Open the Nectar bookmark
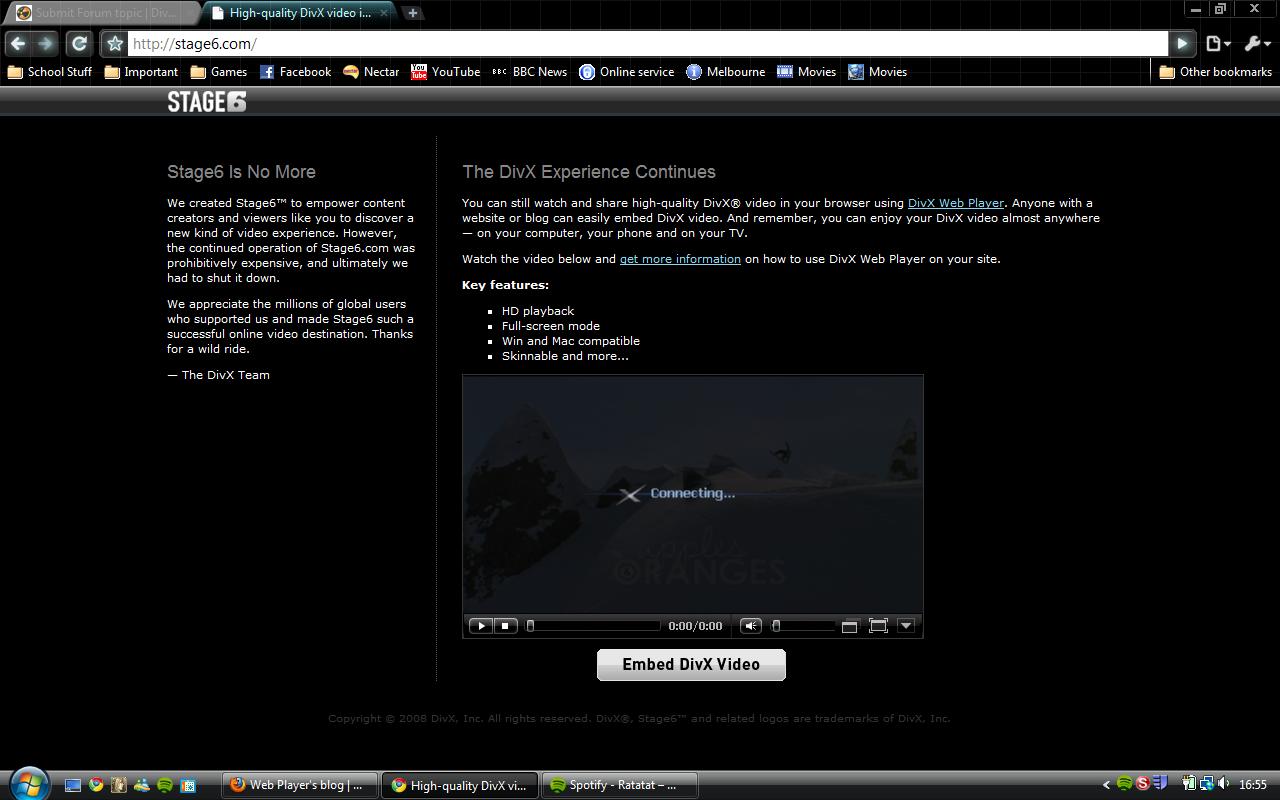This screenshot has width=1280, height=800. click(371, 72)
